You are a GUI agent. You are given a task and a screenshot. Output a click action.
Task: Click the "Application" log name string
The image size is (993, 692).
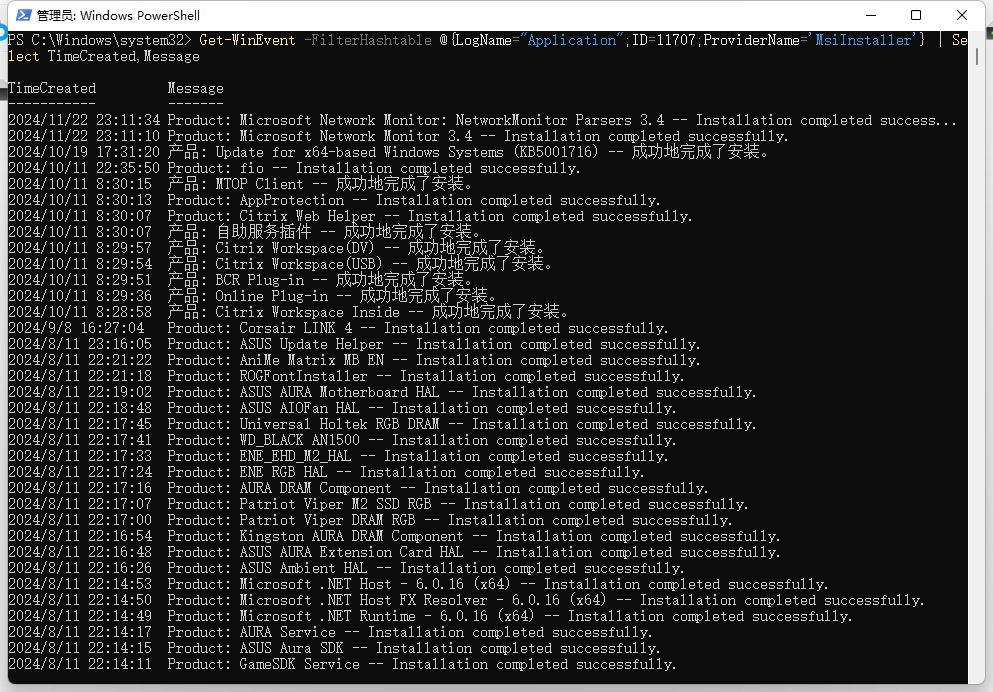click(x=572, y=40)
